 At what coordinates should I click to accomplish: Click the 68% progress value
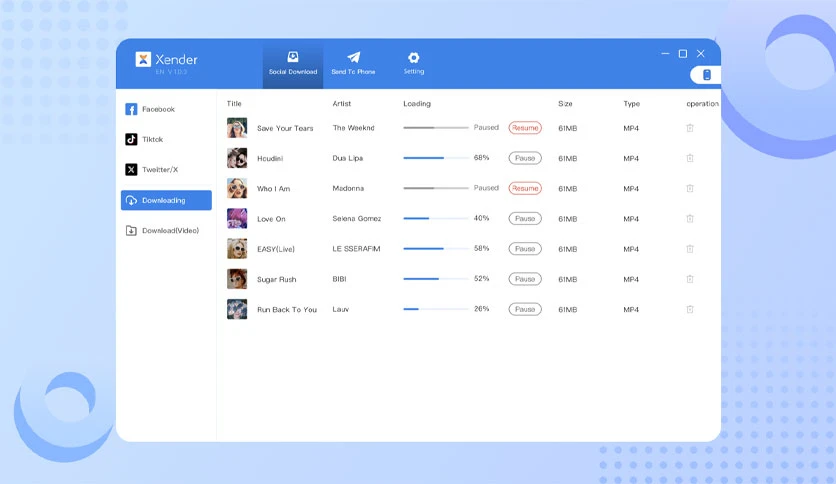pos(481,158)
